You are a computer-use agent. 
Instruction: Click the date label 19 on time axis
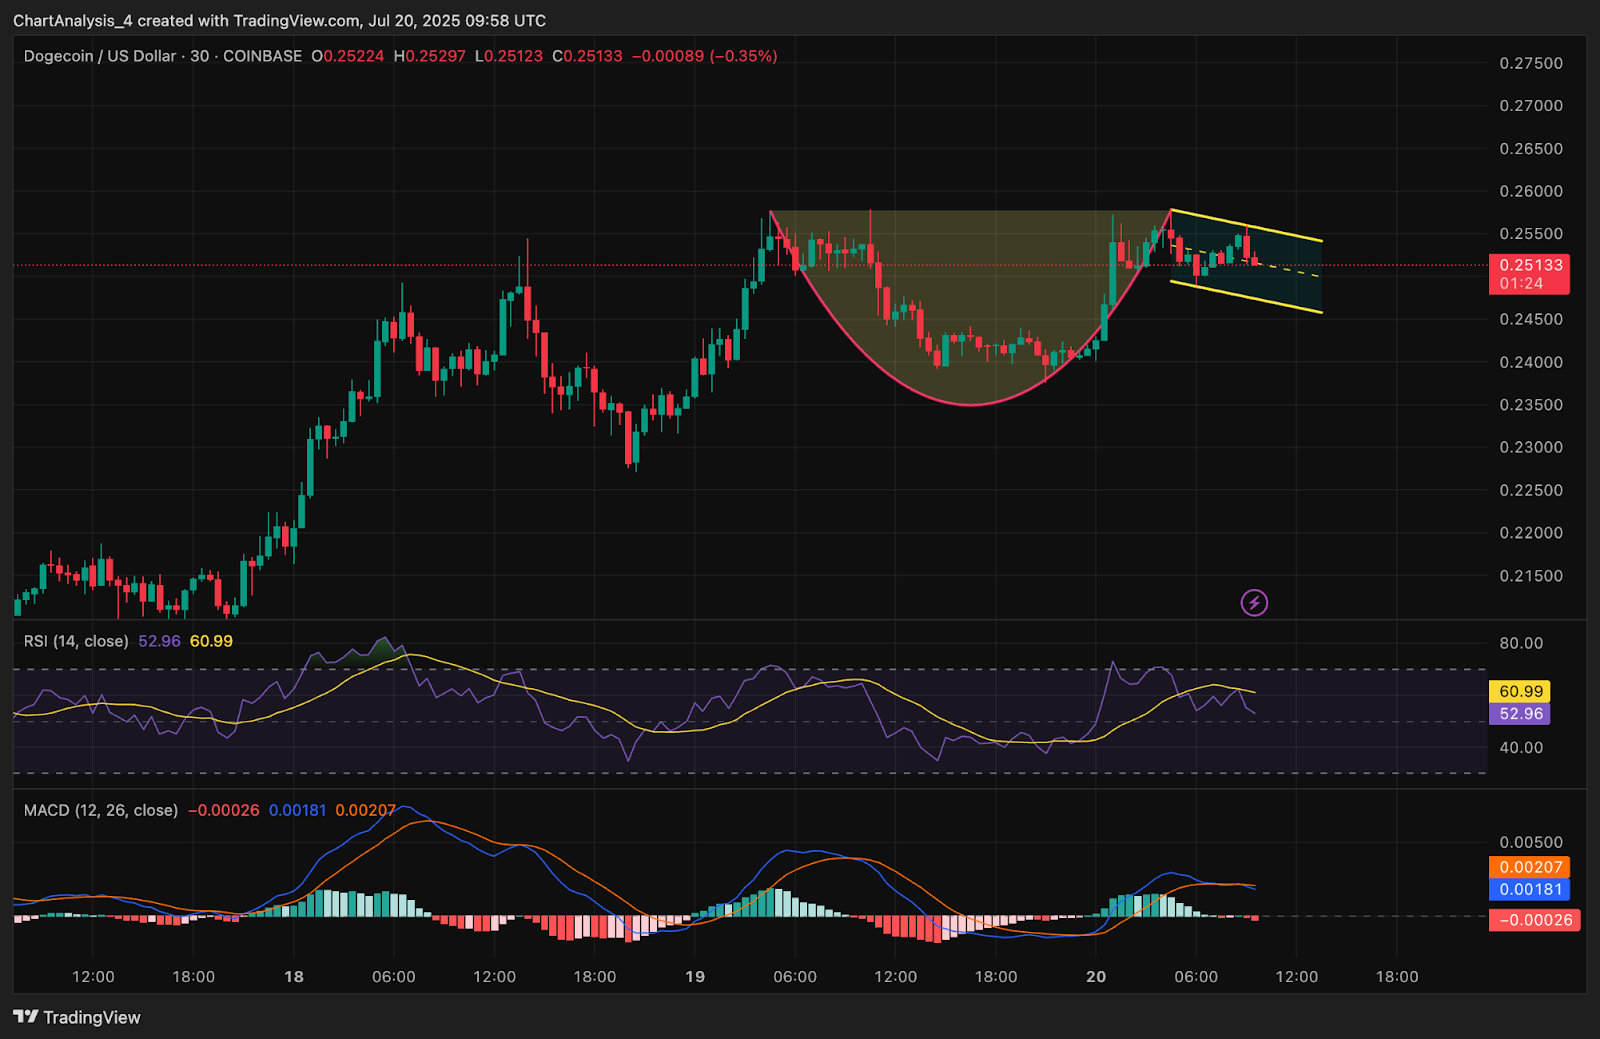[695, 976]
